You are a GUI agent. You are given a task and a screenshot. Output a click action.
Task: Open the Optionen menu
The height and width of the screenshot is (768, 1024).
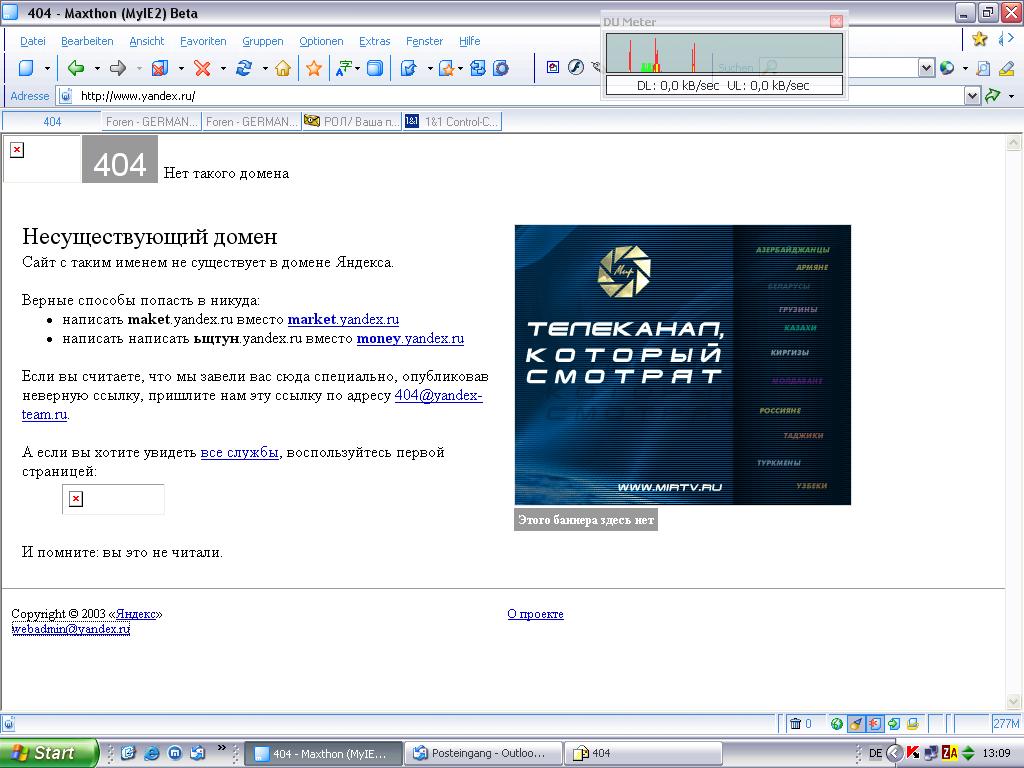[321, 40]
